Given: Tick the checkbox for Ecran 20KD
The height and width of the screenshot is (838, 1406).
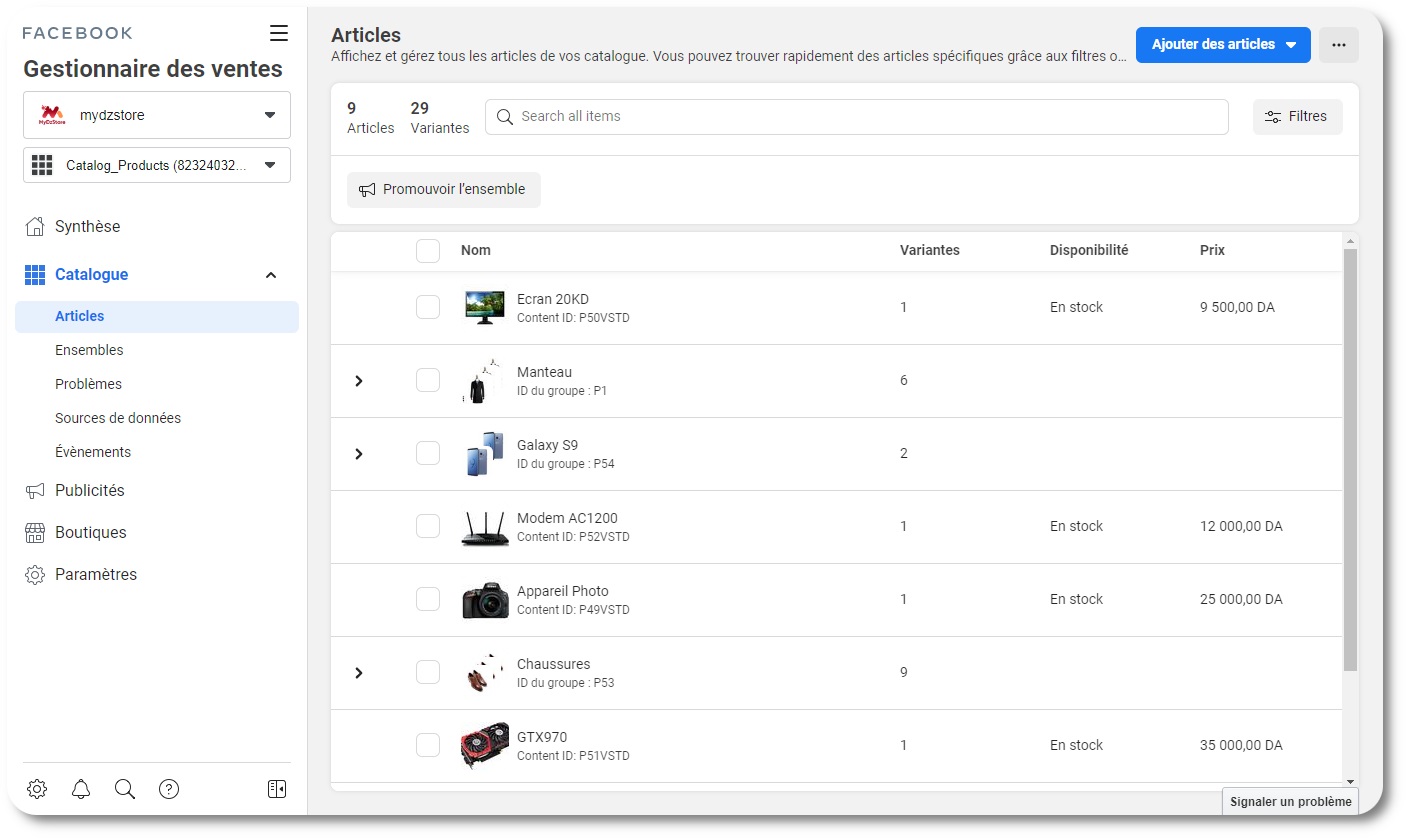Looking at the screenshot, I should coord(428,307).
